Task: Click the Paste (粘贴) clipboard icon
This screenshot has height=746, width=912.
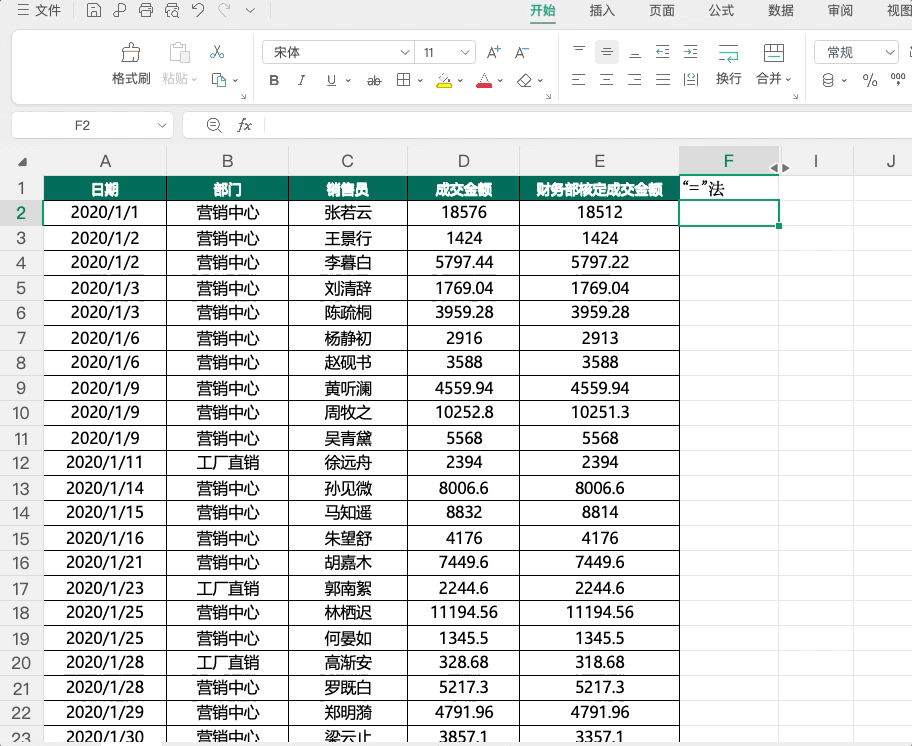Action: coord(180,52)
